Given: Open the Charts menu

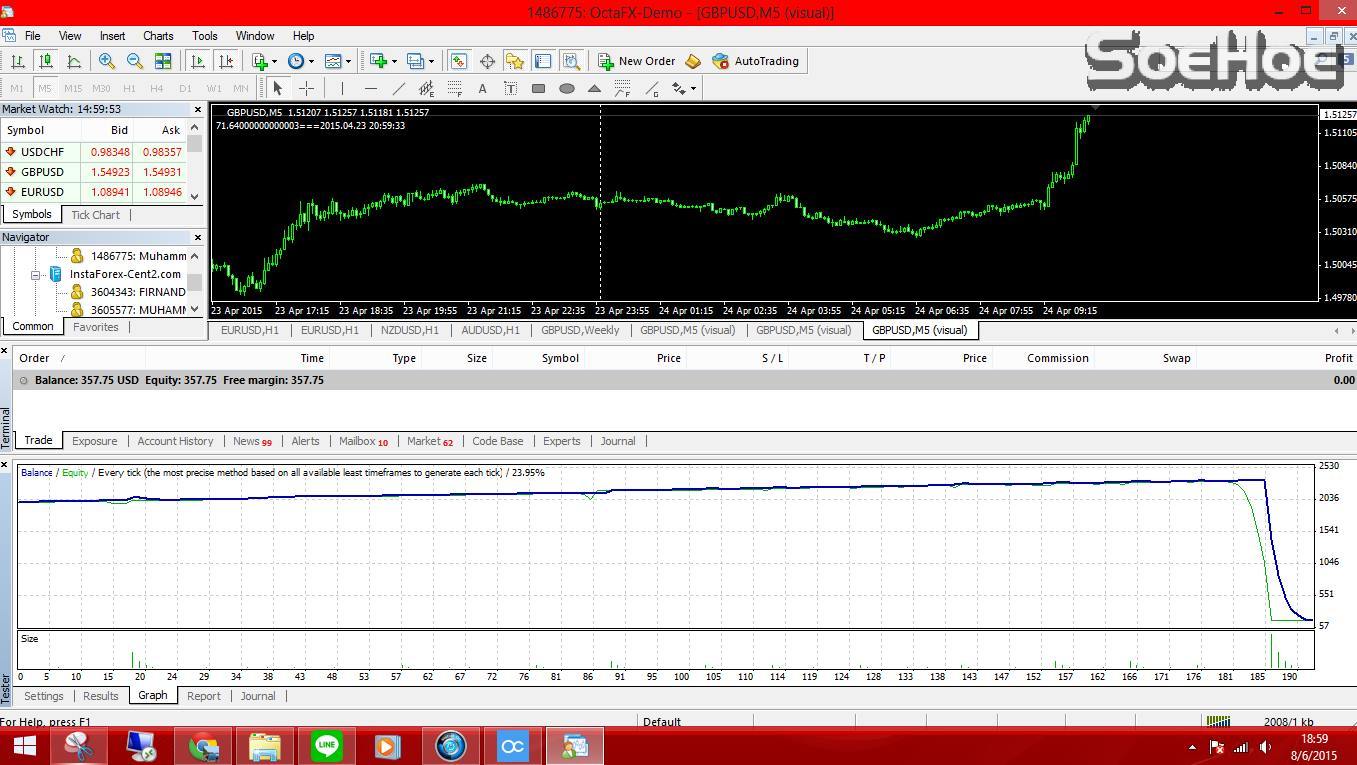Looking at the screenshot, I should [158, 36].
